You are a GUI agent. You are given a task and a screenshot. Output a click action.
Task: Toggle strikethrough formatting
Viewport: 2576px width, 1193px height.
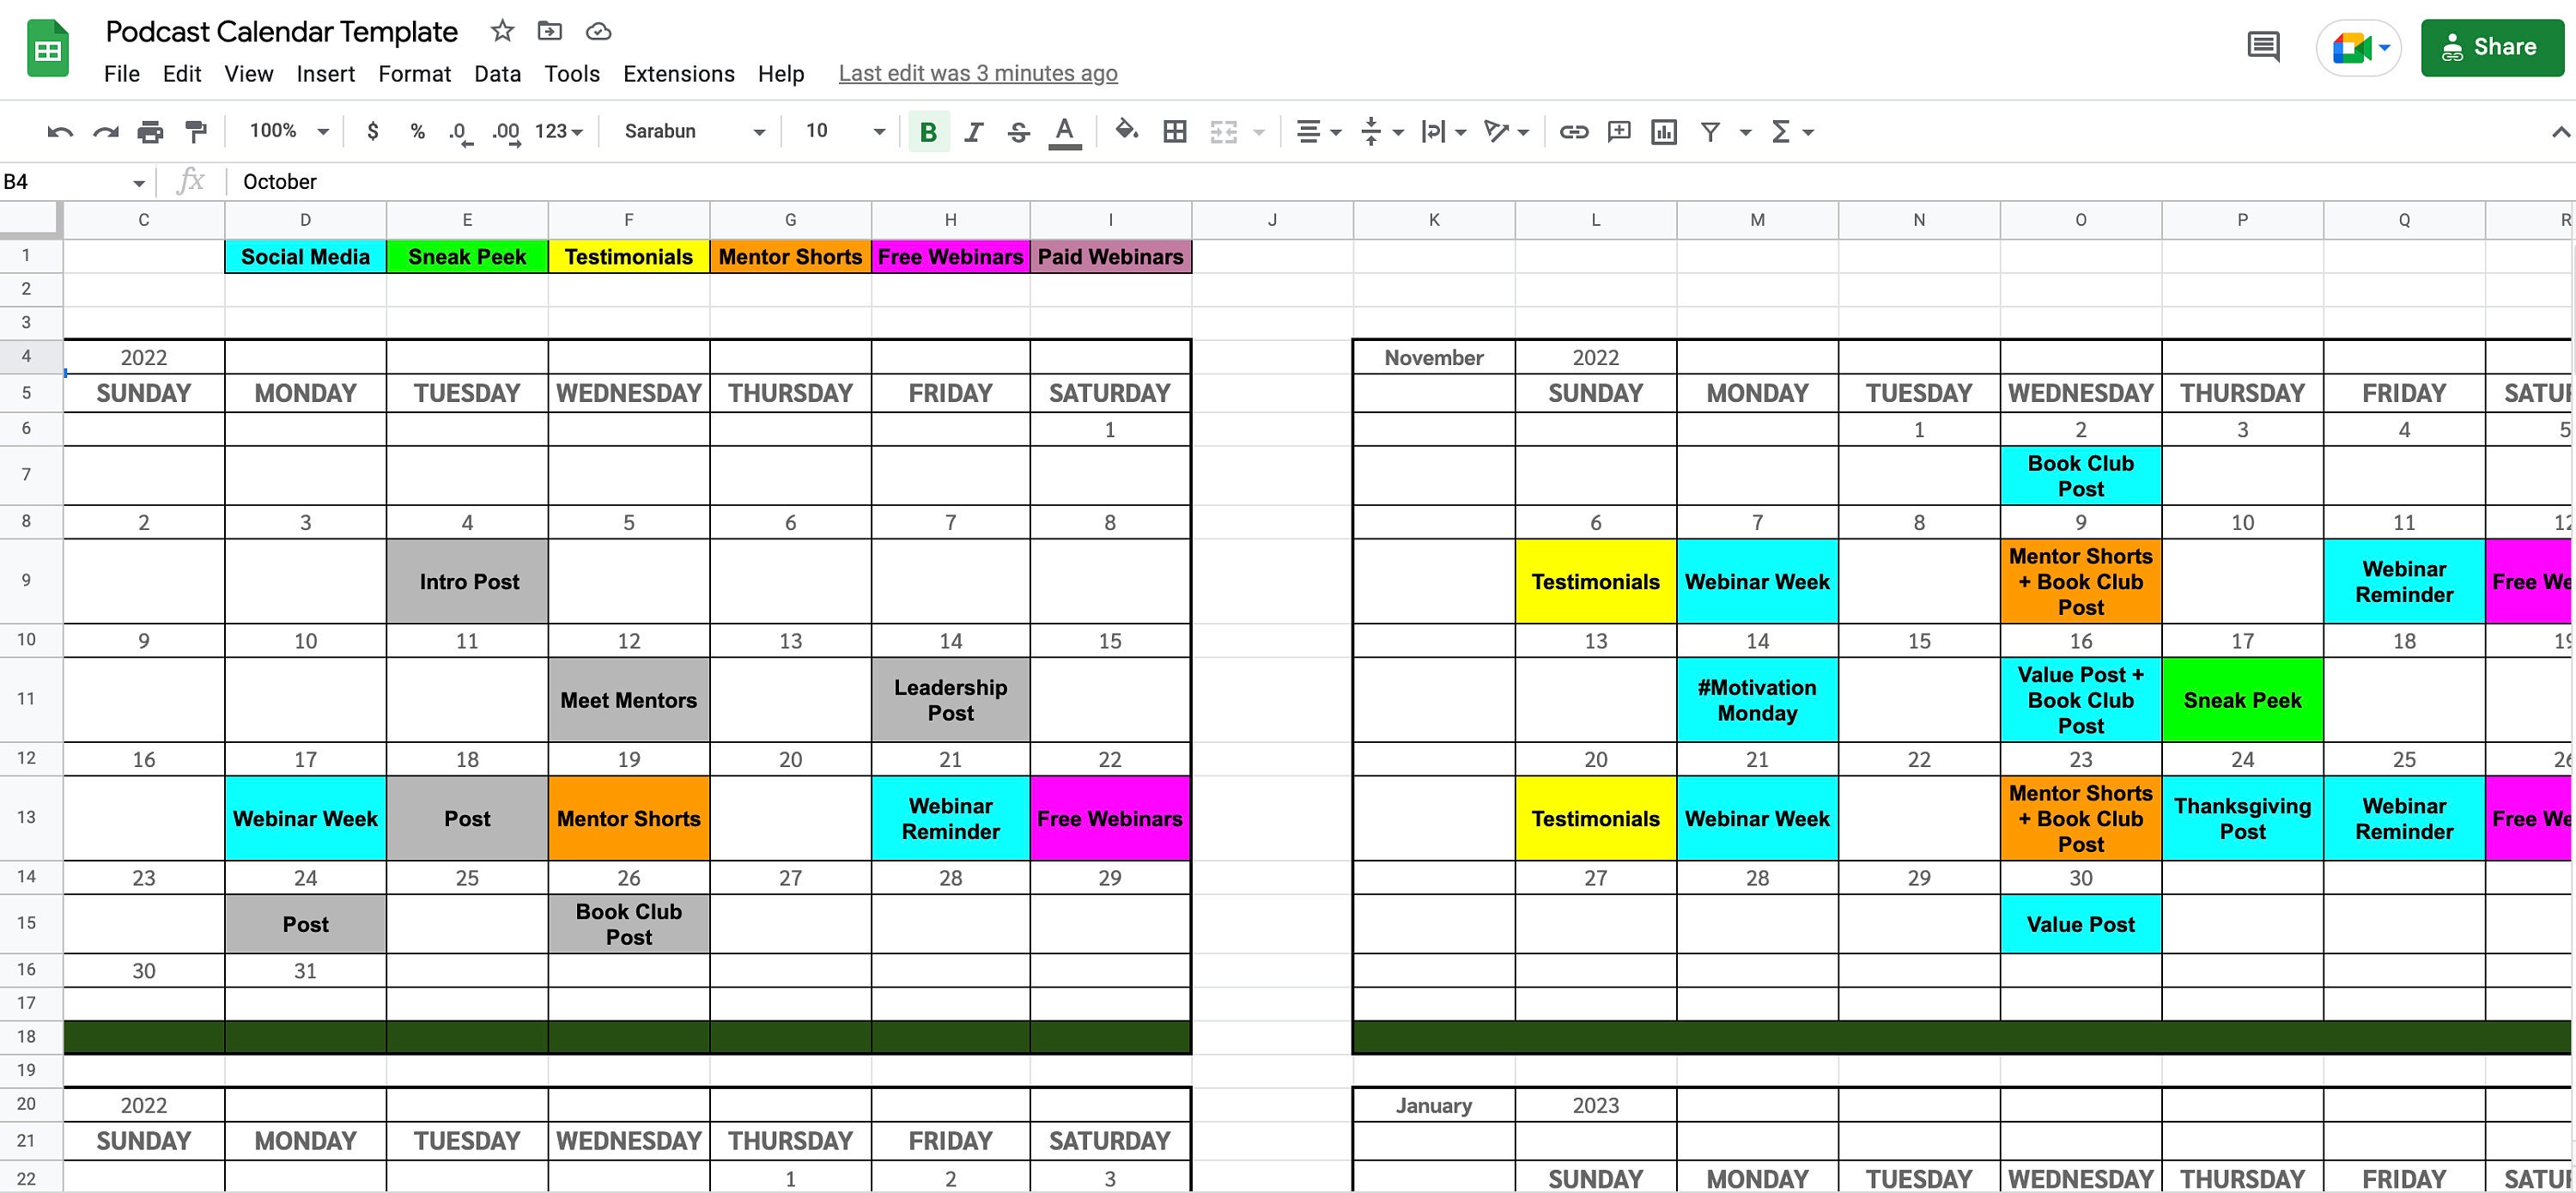(1019, 132)
